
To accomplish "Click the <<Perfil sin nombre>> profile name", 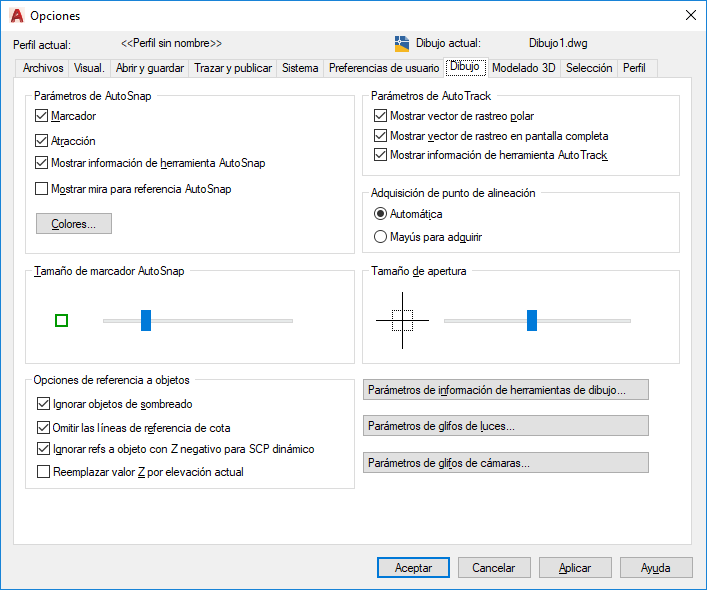I will click(x=171, y=43).
